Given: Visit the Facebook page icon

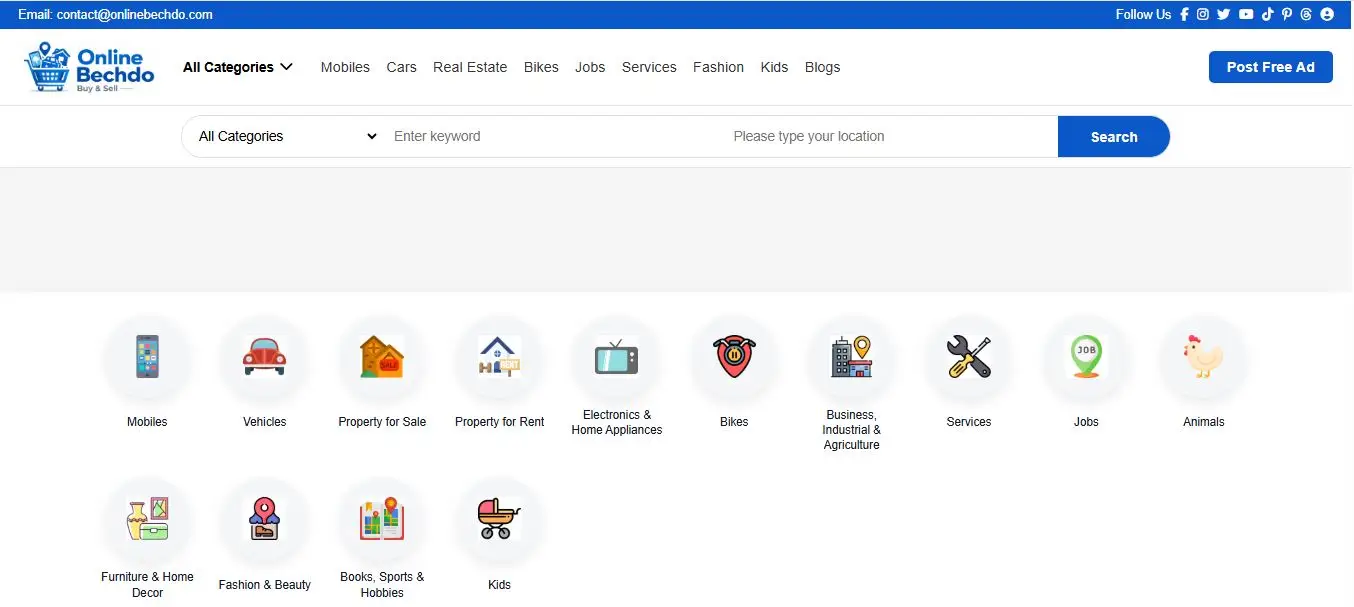Looking at the screenshot, I should [1185, 14].
